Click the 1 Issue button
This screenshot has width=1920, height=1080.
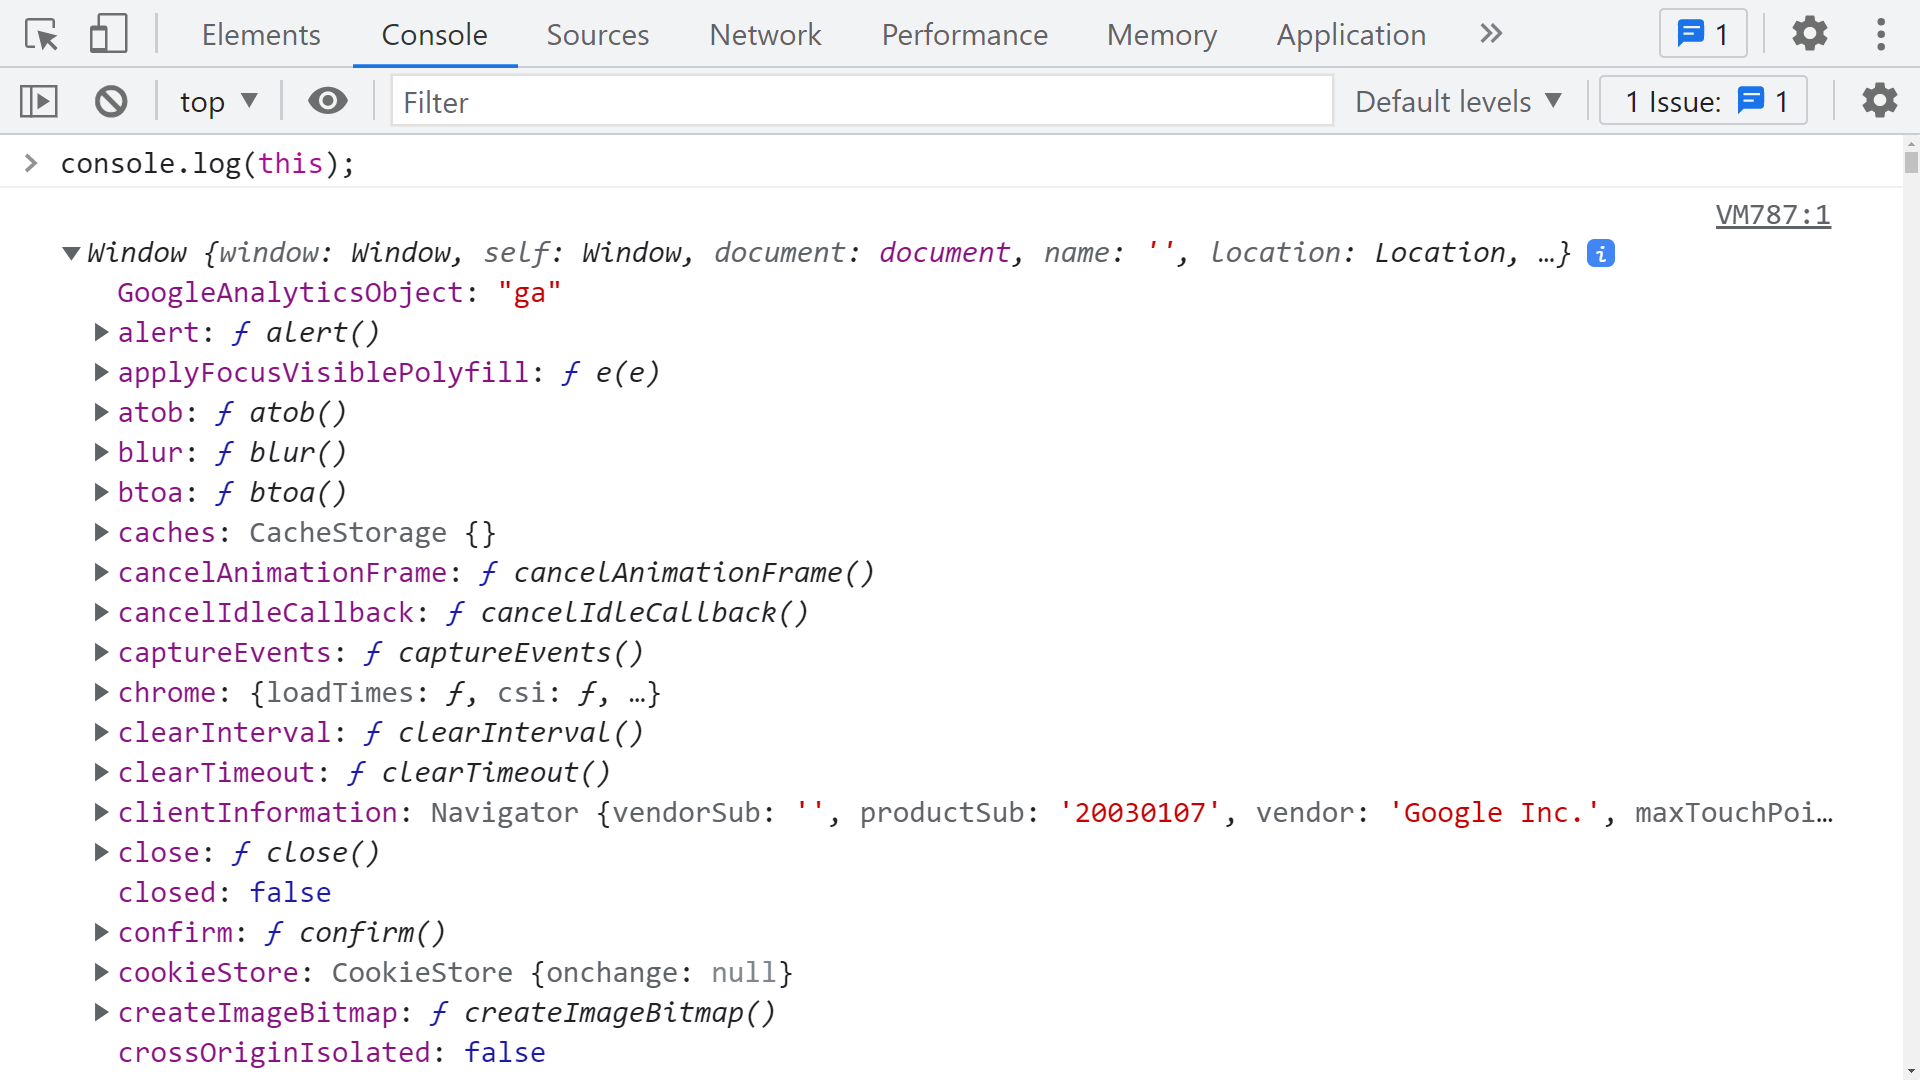[x=1702, y=101]
